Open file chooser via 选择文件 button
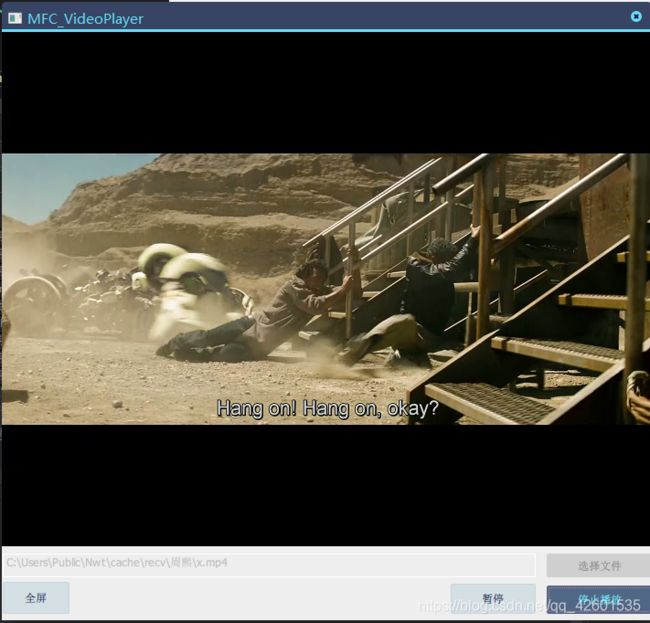Screen dimensions: 650x623 [x=598, y=565]
